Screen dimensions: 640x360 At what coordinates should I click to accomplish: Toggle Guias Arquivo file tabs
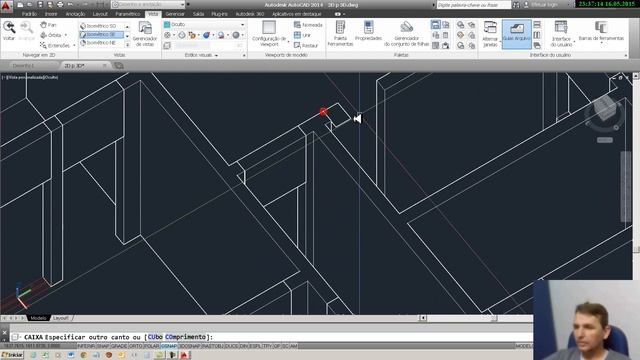point(517,34)
